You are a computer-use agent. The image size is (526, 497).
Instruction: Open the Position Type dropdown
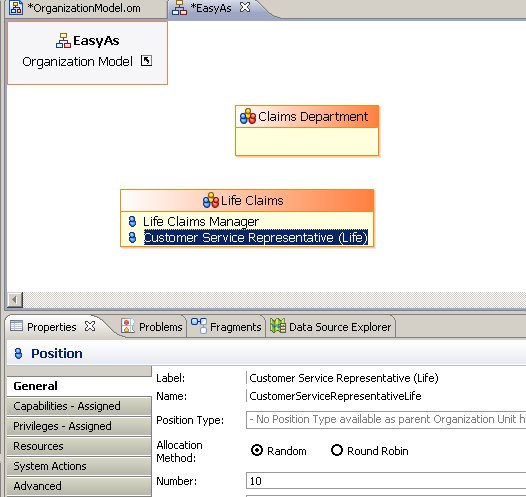[386, 420]
